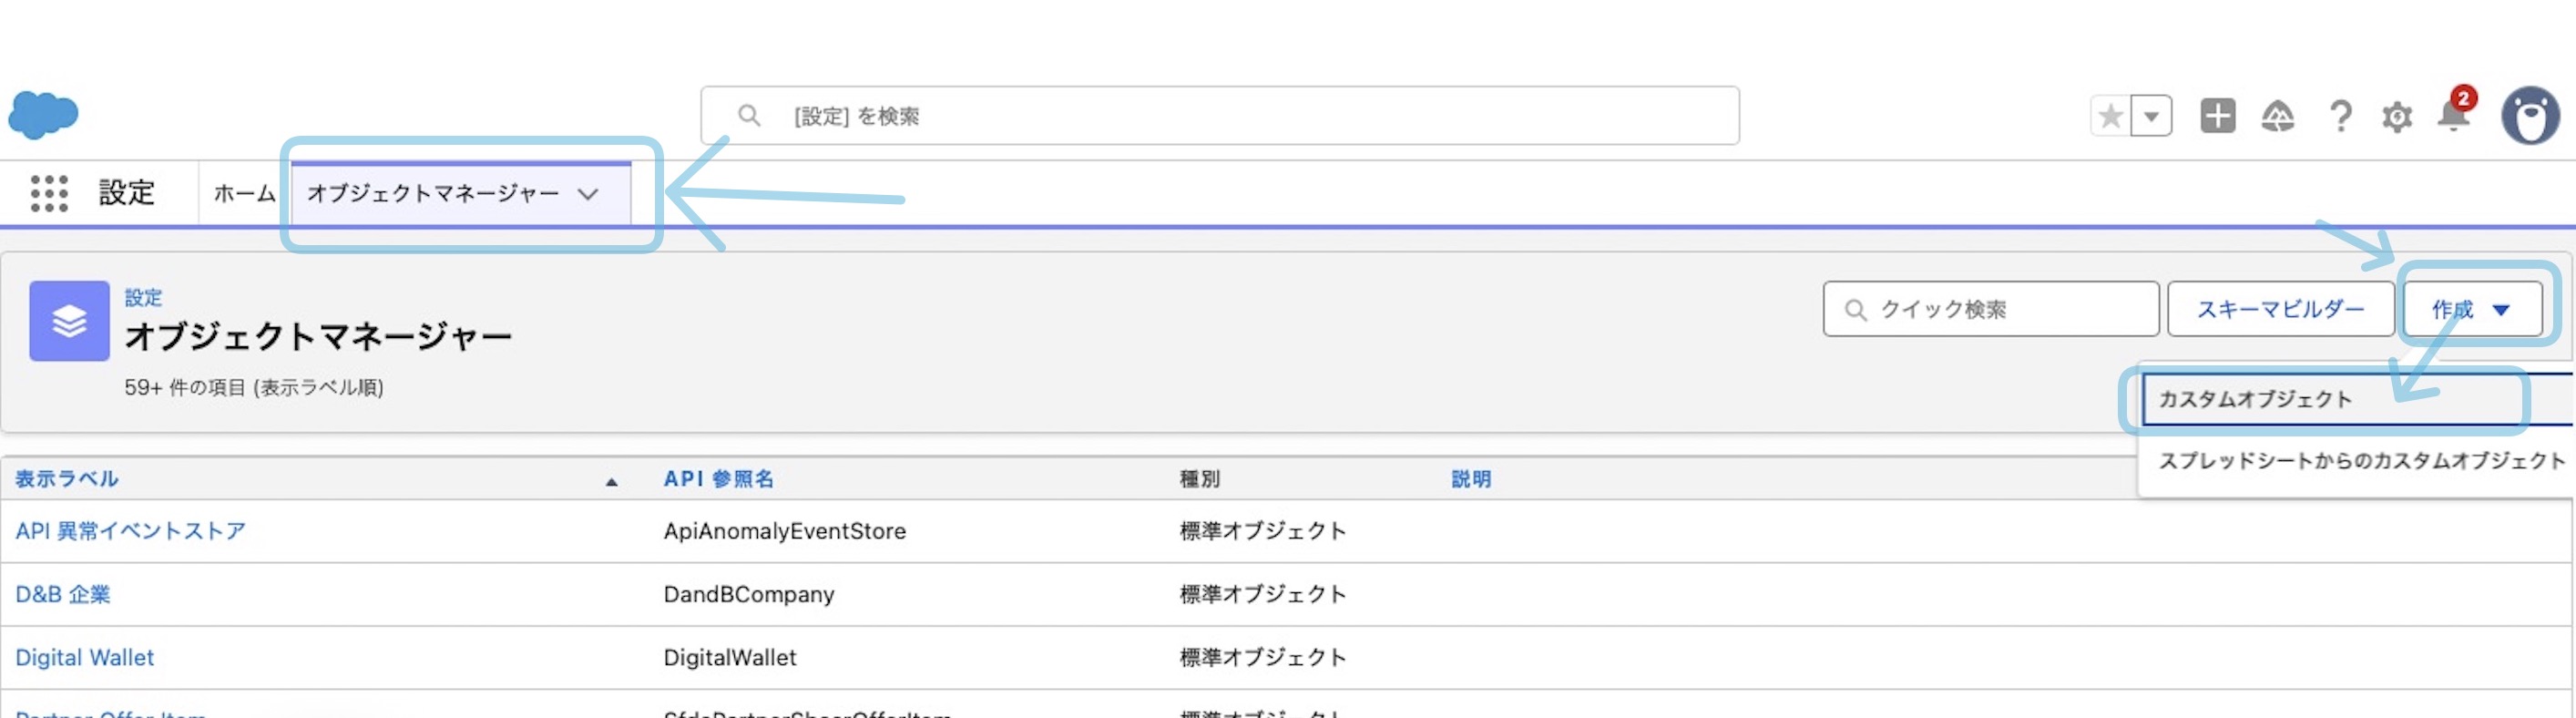This screenshot has height=718, width=2576.
Task: Click 標準オブジェクト in the API 異常イベントストア row
Action: [x=1262, y=531]
